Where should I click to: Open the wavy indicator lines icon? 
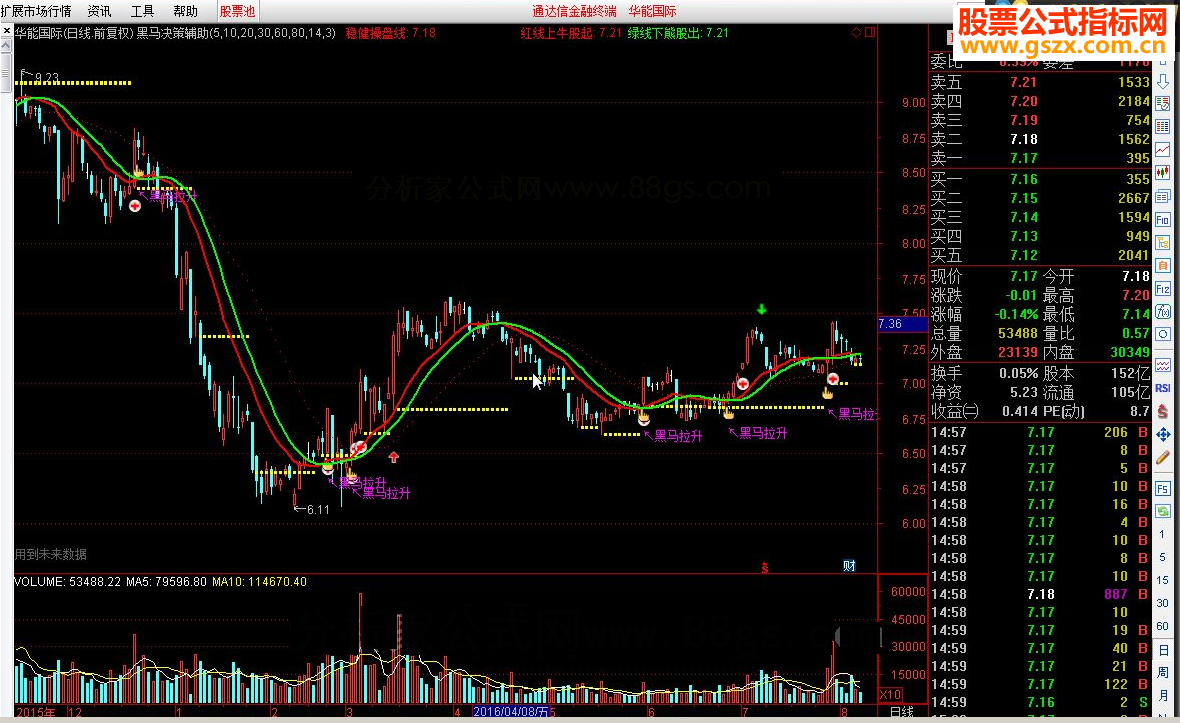(x=1163, y=366)
